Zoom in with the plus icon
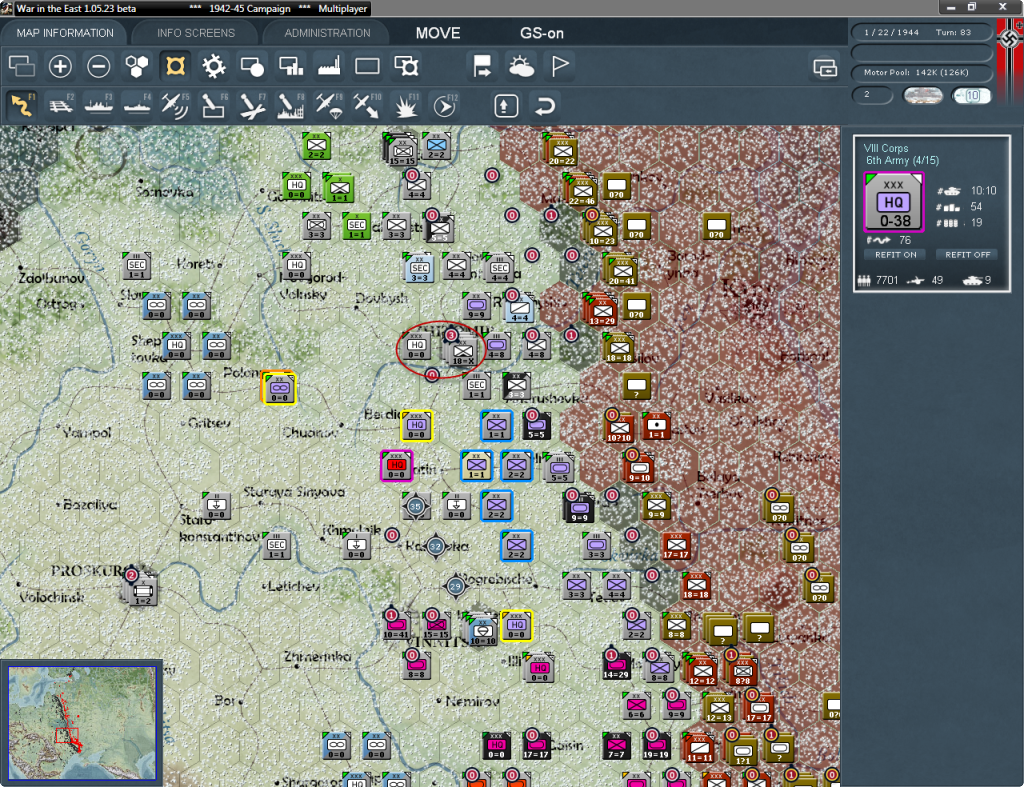 click(x=60, y=66)
